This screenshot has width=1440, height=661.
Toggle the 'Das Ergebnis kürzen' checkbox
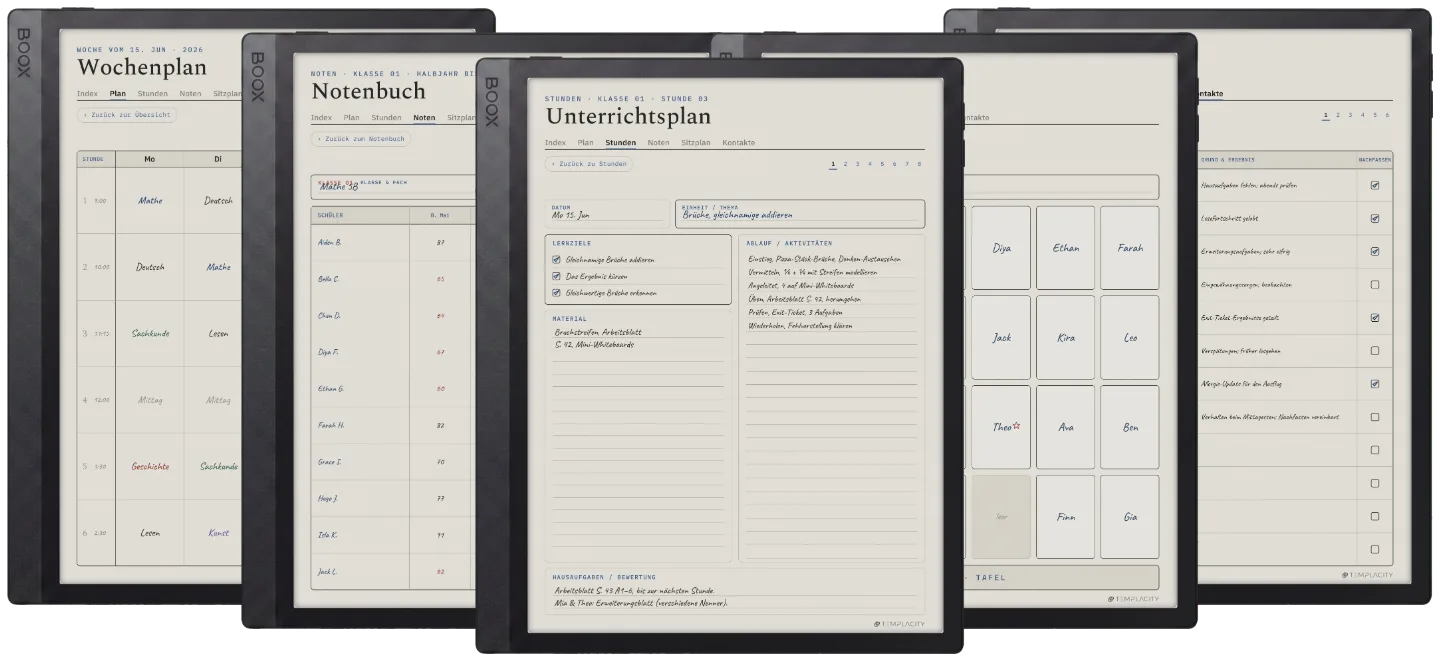click(x=556, y=276)
